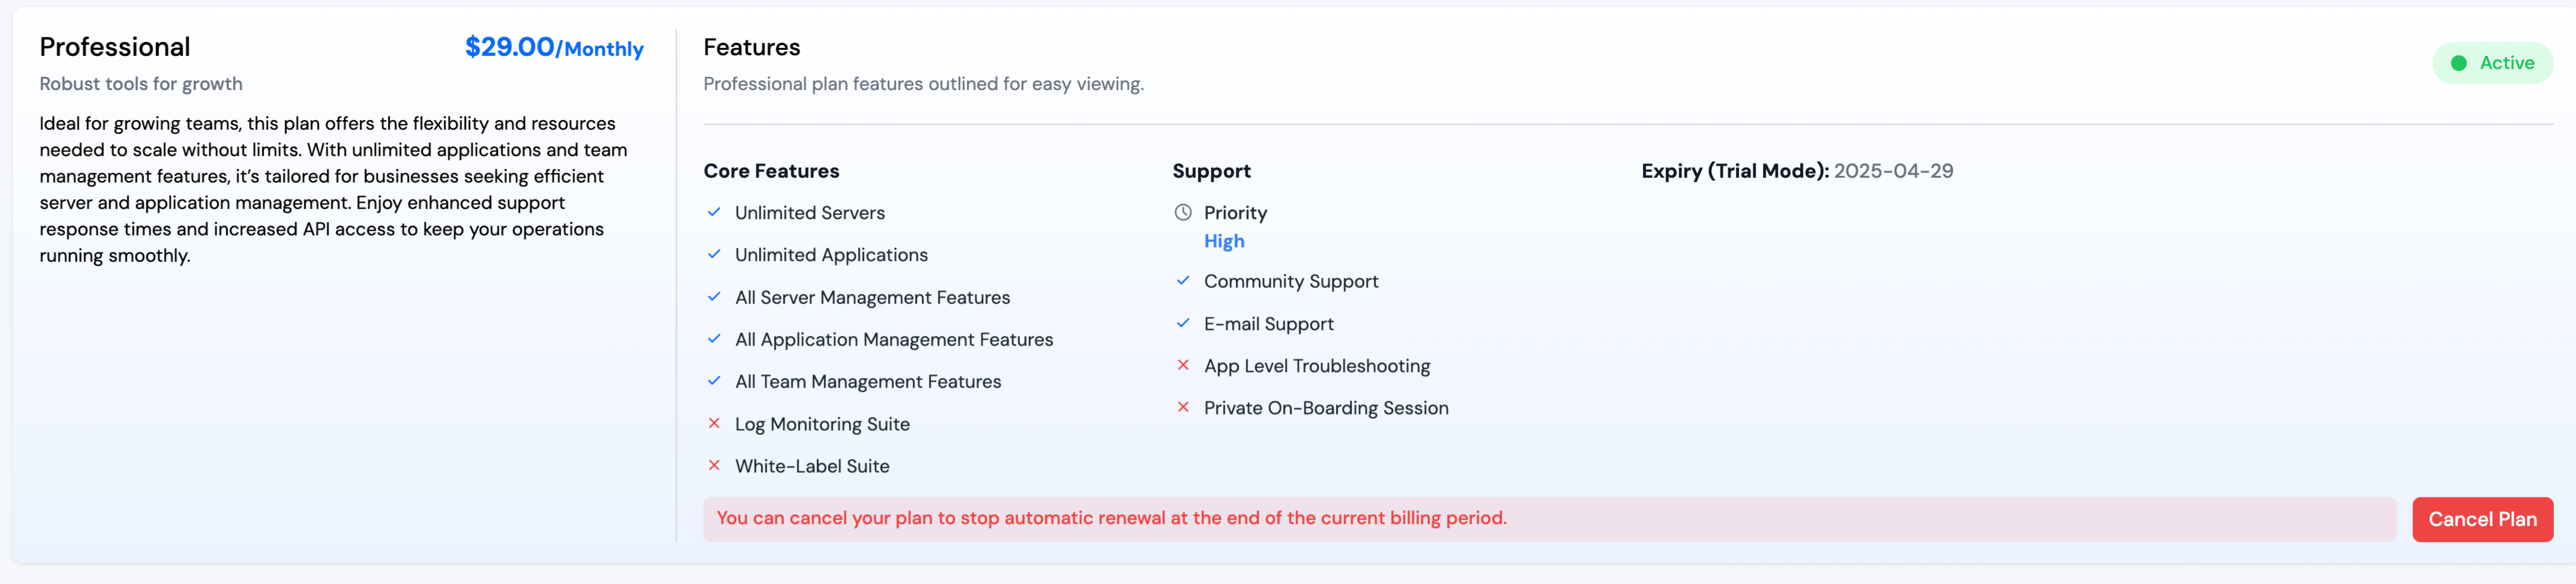
Task: Click the check icon next to All Server Management Features
Action: click(x=714, y=297)
